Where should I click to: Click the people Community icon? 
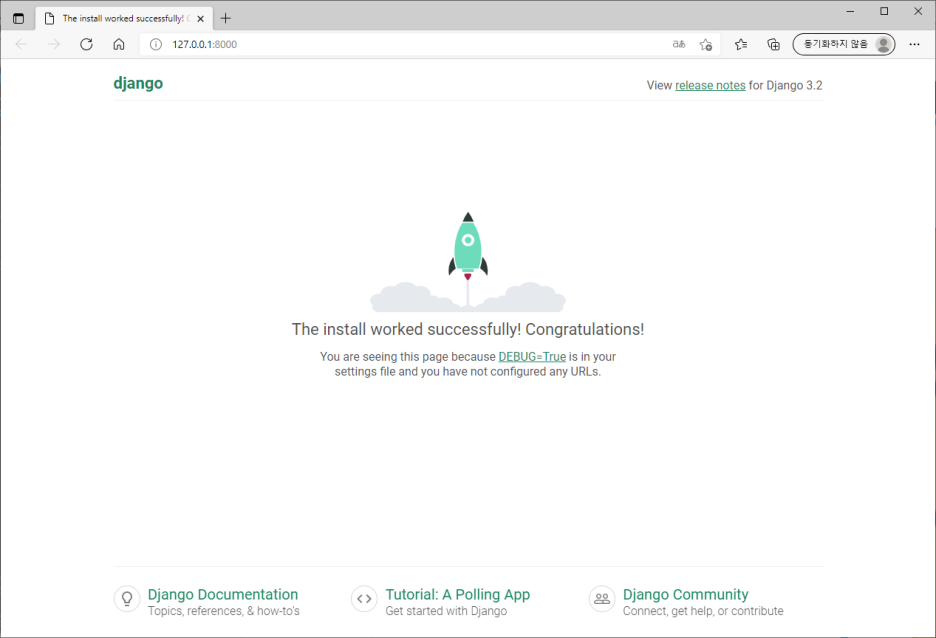602,599
